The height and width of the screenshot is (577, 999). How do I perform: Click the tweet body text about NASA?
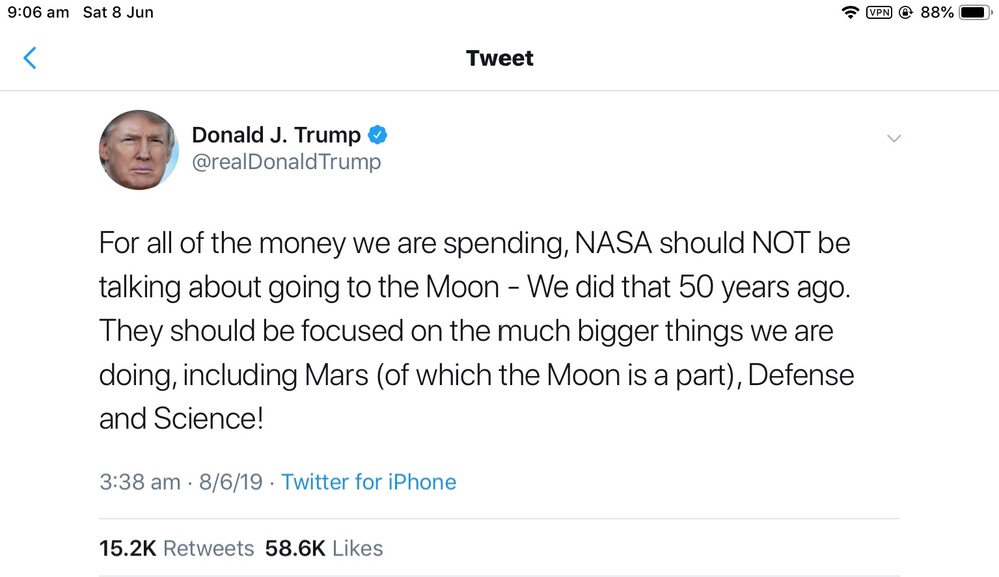[x=476, y=329]
